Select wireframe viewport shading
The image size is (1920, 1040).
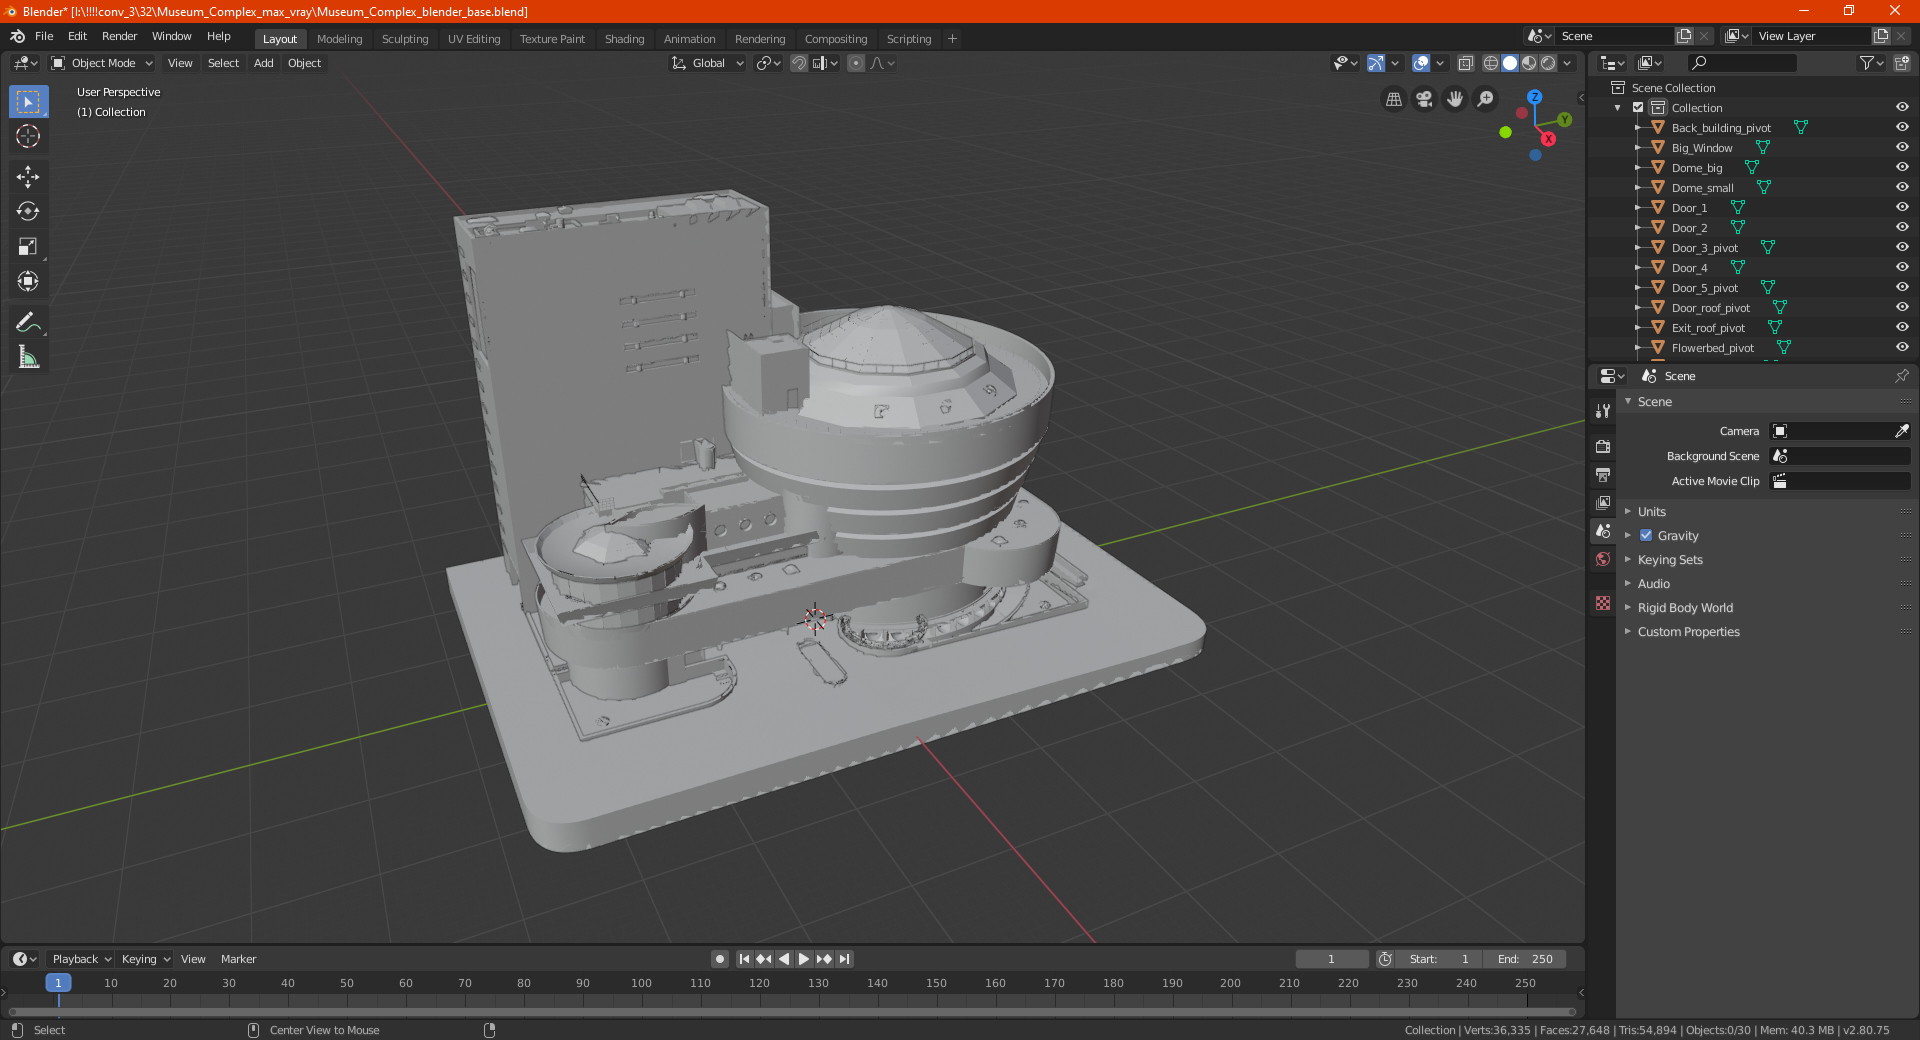pos(1491,63)
